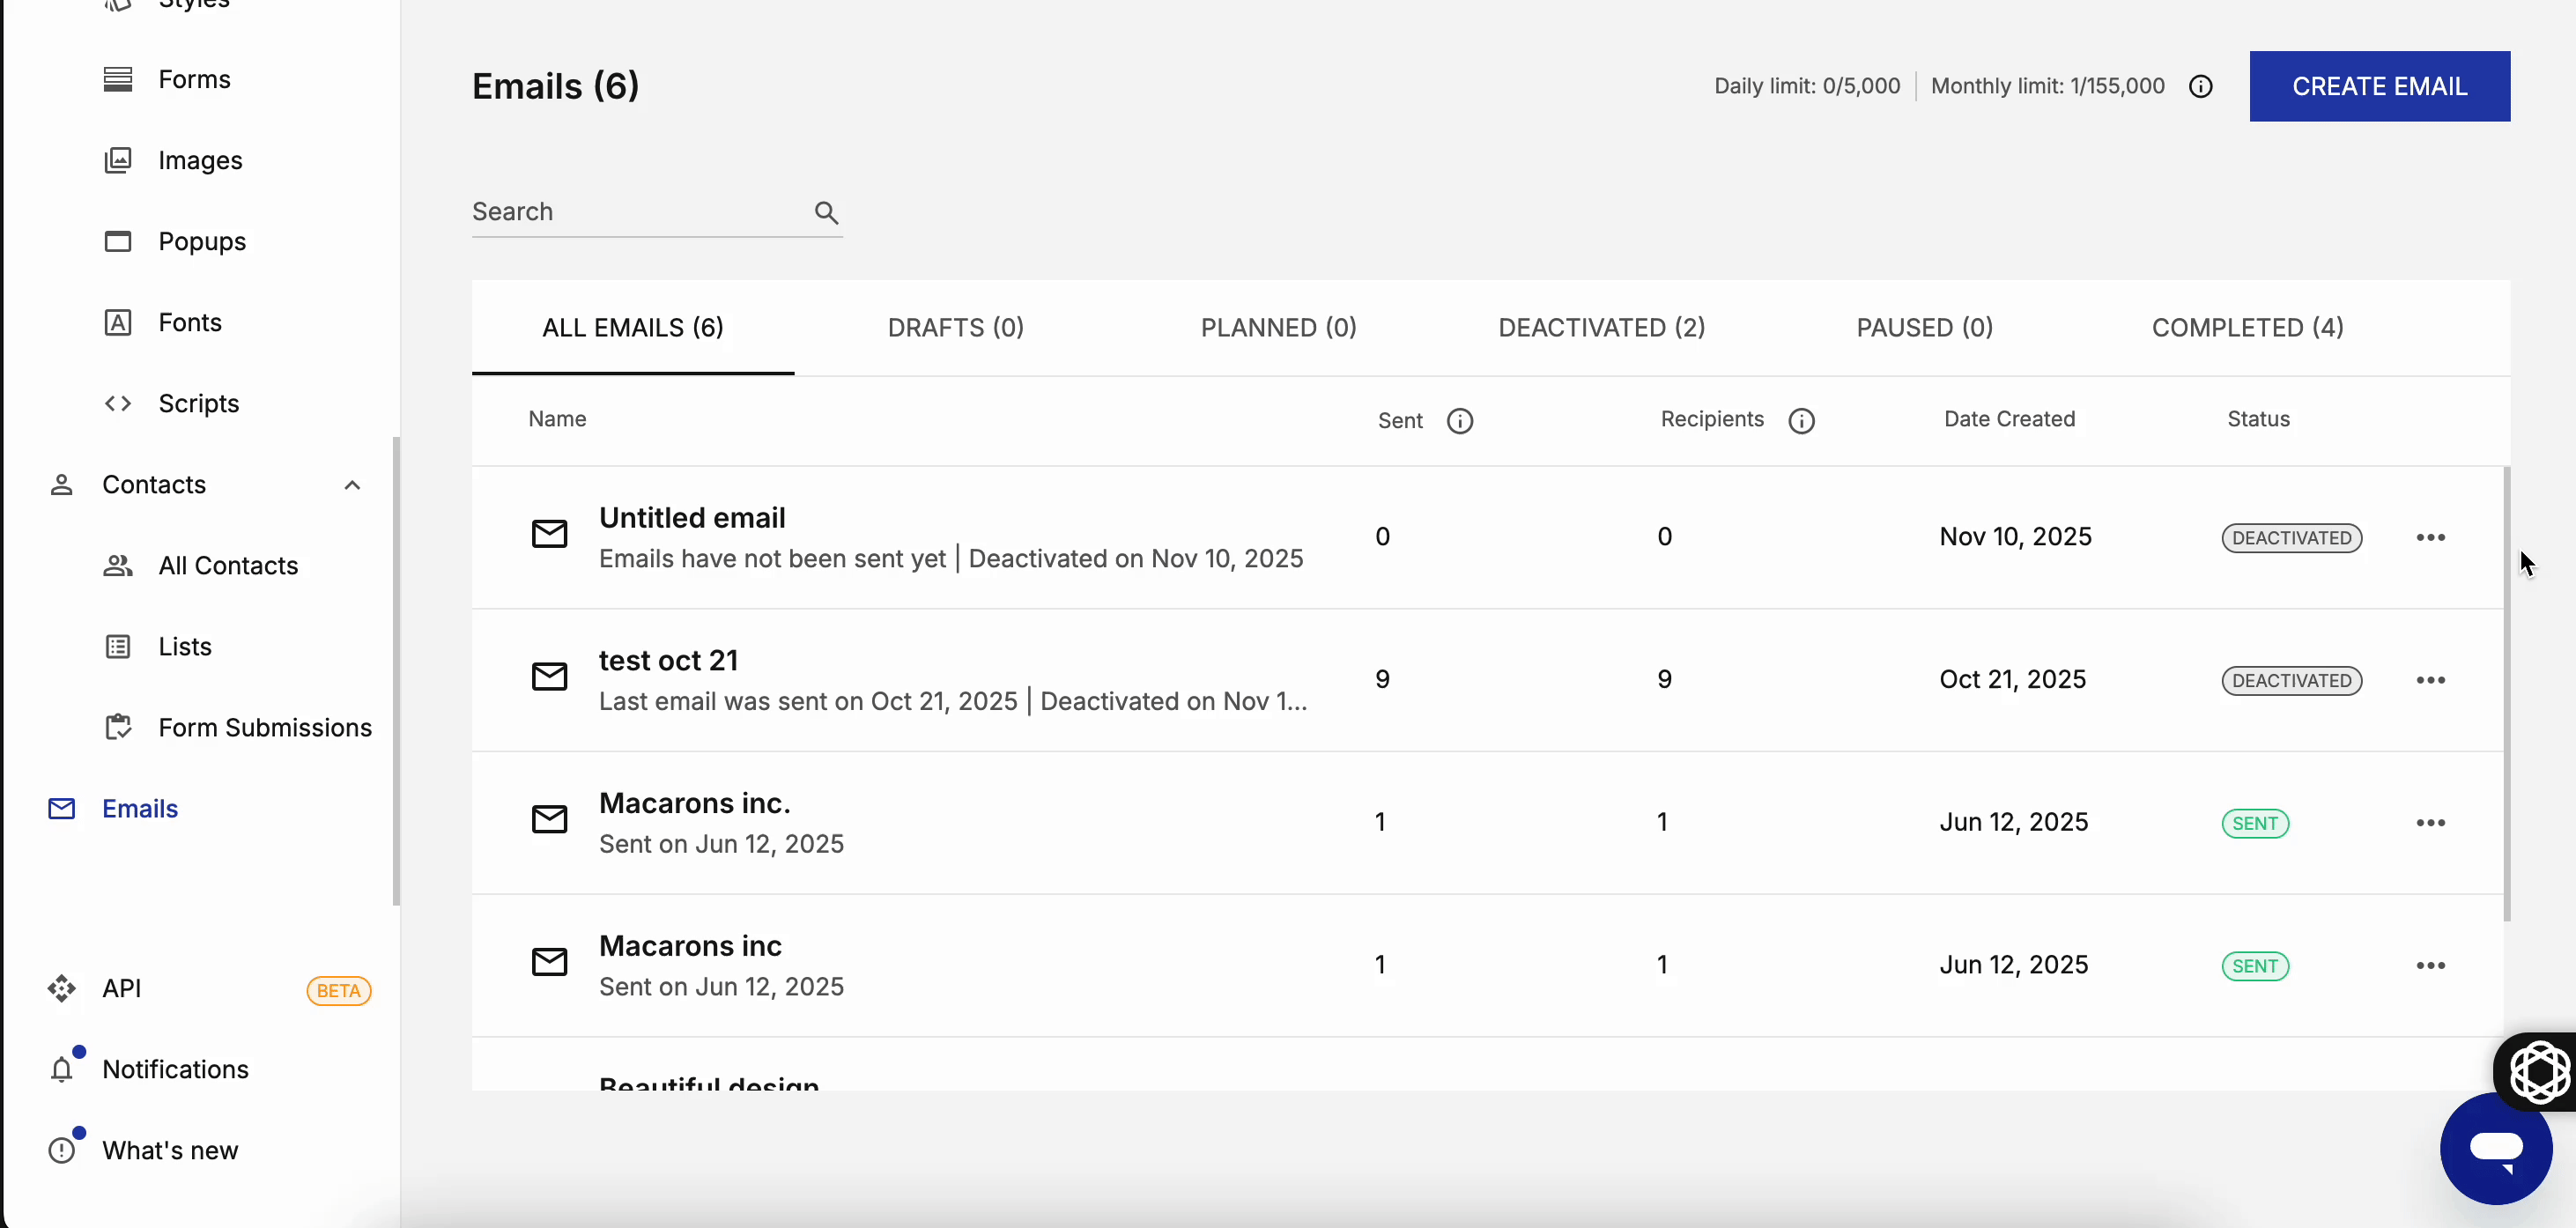Open more options for test oct 21
The image size is (2576, 1228).
pyautogui.click(x=2430, y=680)
